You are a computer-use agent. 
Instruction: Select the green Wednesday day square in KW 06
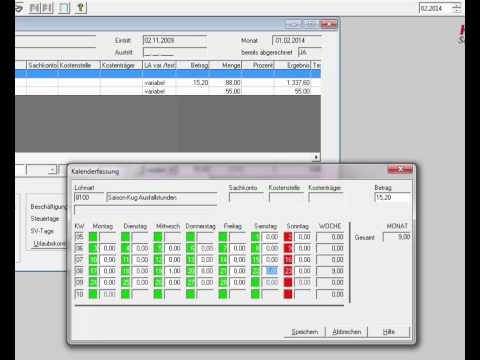click(158, 248)
